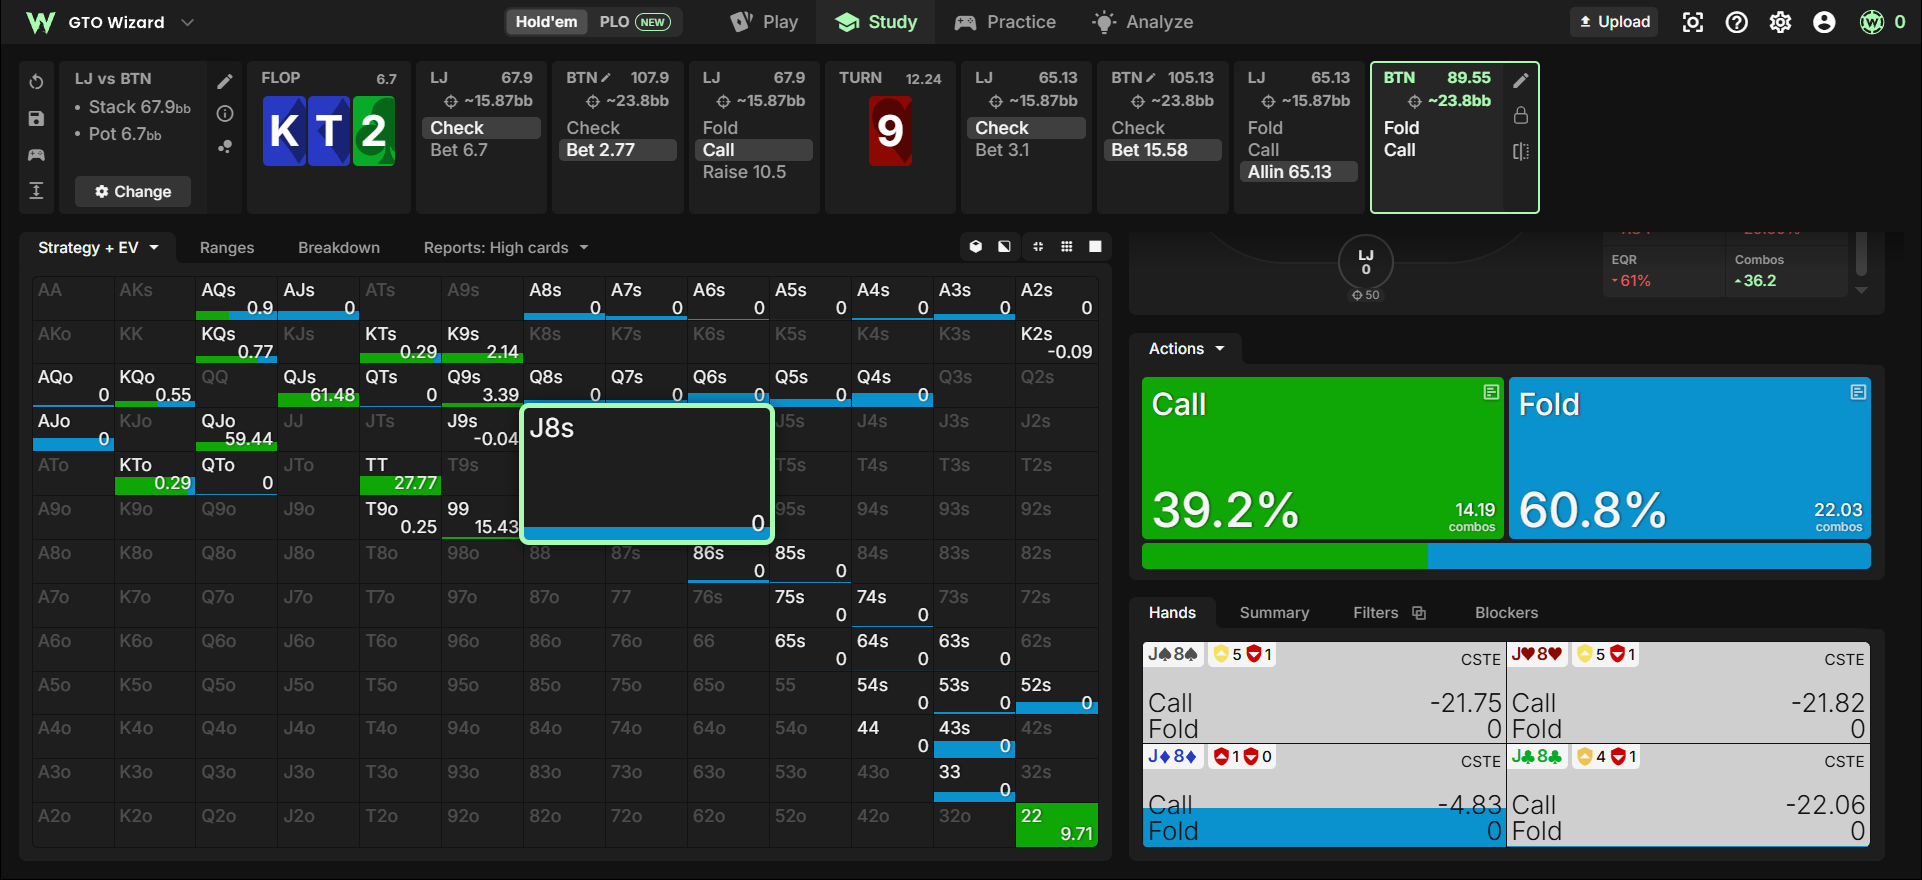Click the down arrow below the stats scrollbar
Screen dimensions: 1922x880
[1861, 290]
